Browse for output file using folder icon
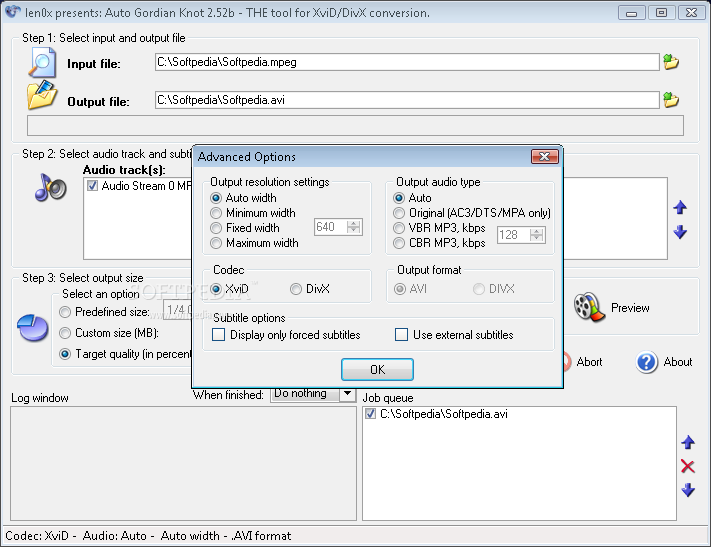The image size is (711, 547). pyautogui.click(x=671, y=100)
